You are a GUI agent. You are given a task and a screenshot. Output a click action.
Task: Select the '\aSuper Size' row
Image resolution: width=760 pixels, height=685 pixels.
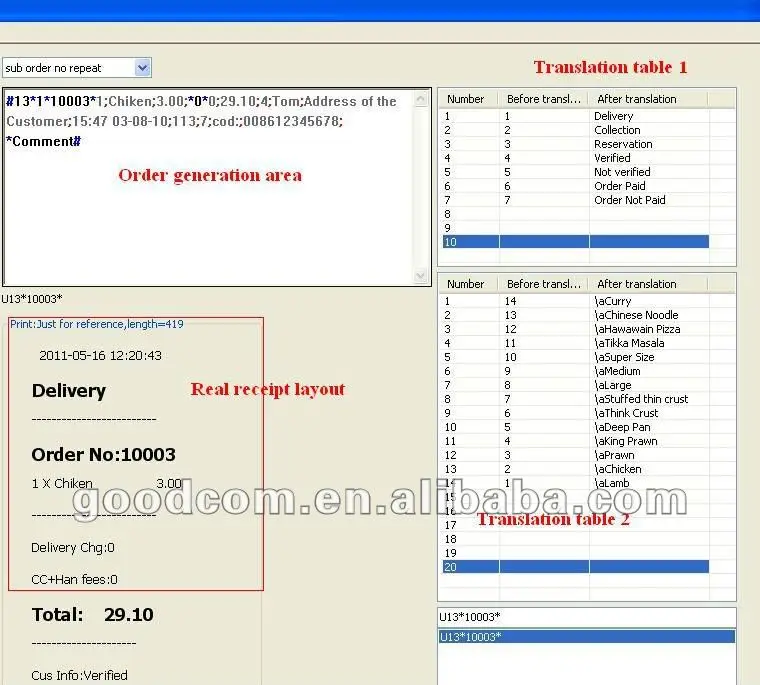pos(576,357)
